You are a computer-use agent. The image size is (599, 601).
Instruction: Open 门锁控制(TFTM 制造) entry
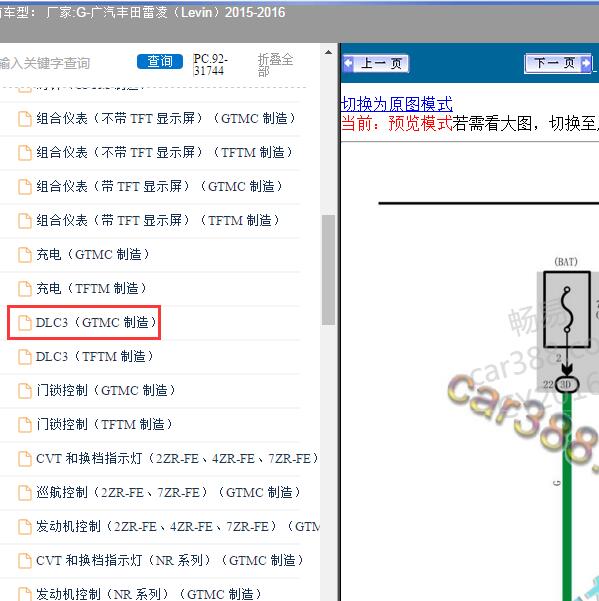coord(104,424)
